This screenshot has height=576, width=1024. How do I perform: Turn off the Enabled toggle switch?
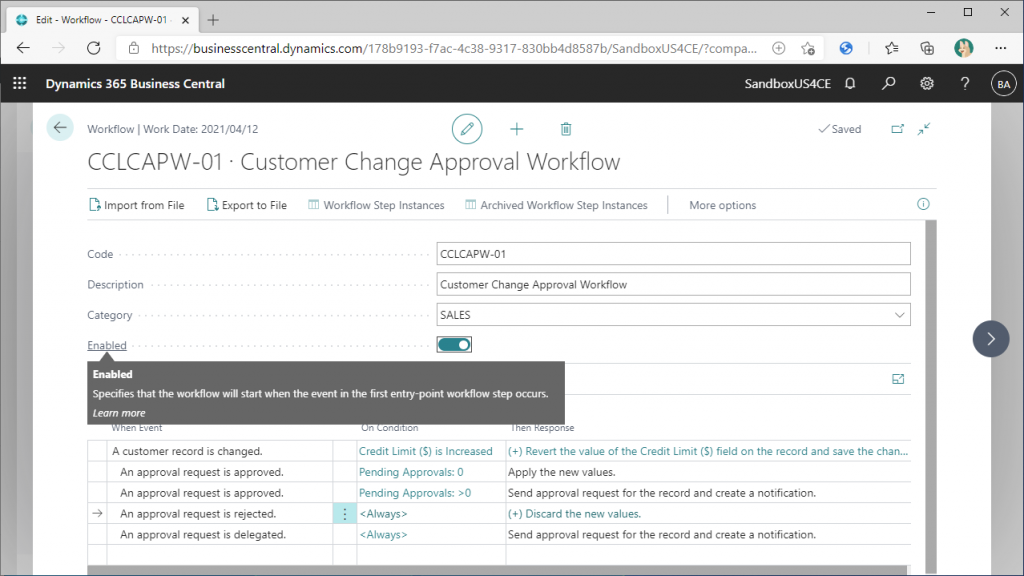(x=454, y=345)
